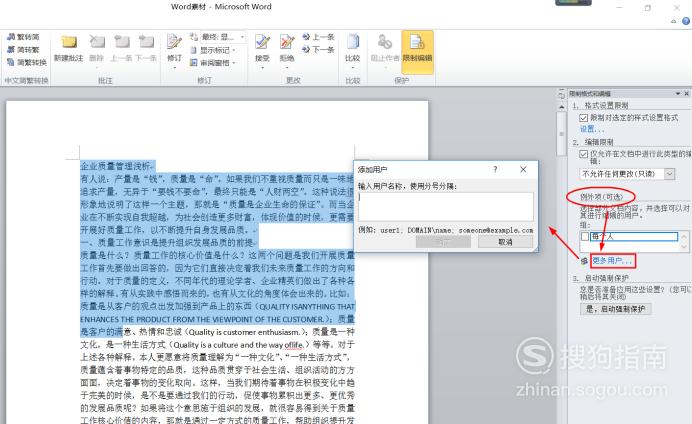Click 取消 button in 添加用户 dialog

(505, 242)
